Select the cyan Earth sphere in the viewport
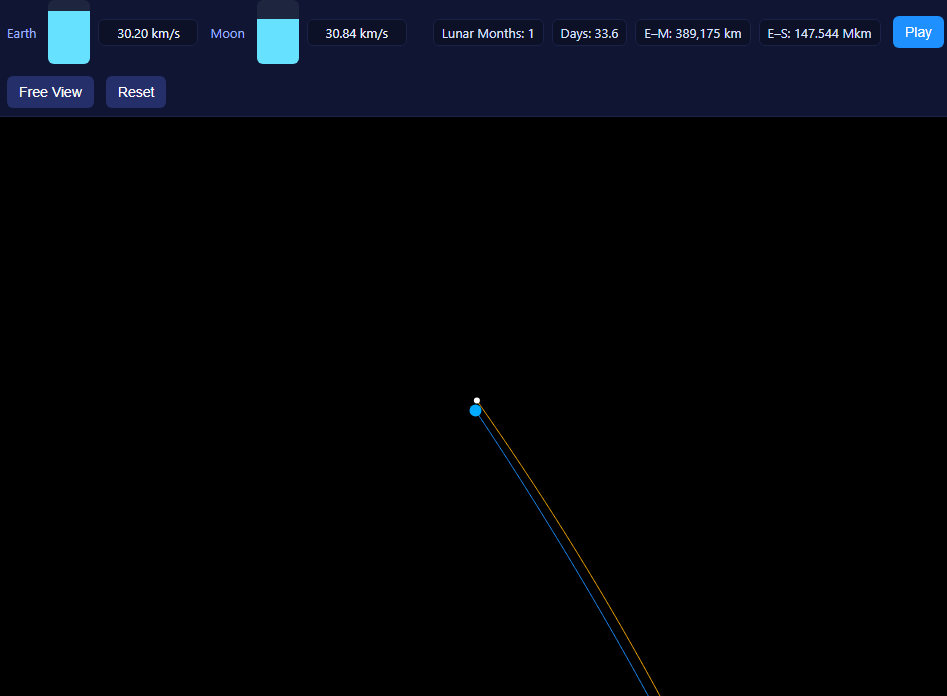Screen dimensions: 947x696 coord(475,408)
